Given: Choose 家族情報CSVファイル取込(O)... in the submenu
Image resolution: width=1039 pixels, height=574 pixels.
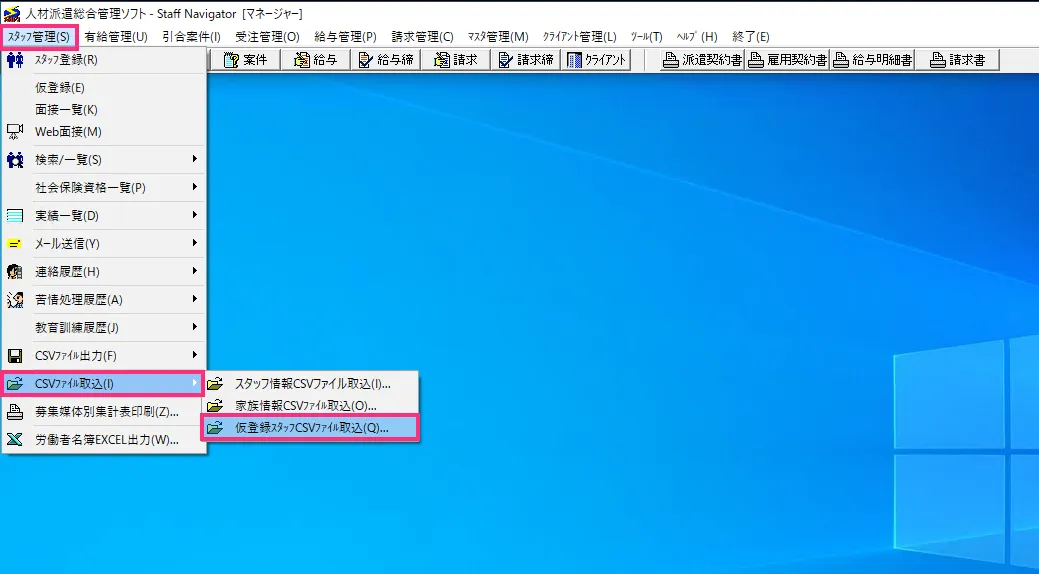Looking at the screenshot, I should pyautogui.click(x=309, y=406).
